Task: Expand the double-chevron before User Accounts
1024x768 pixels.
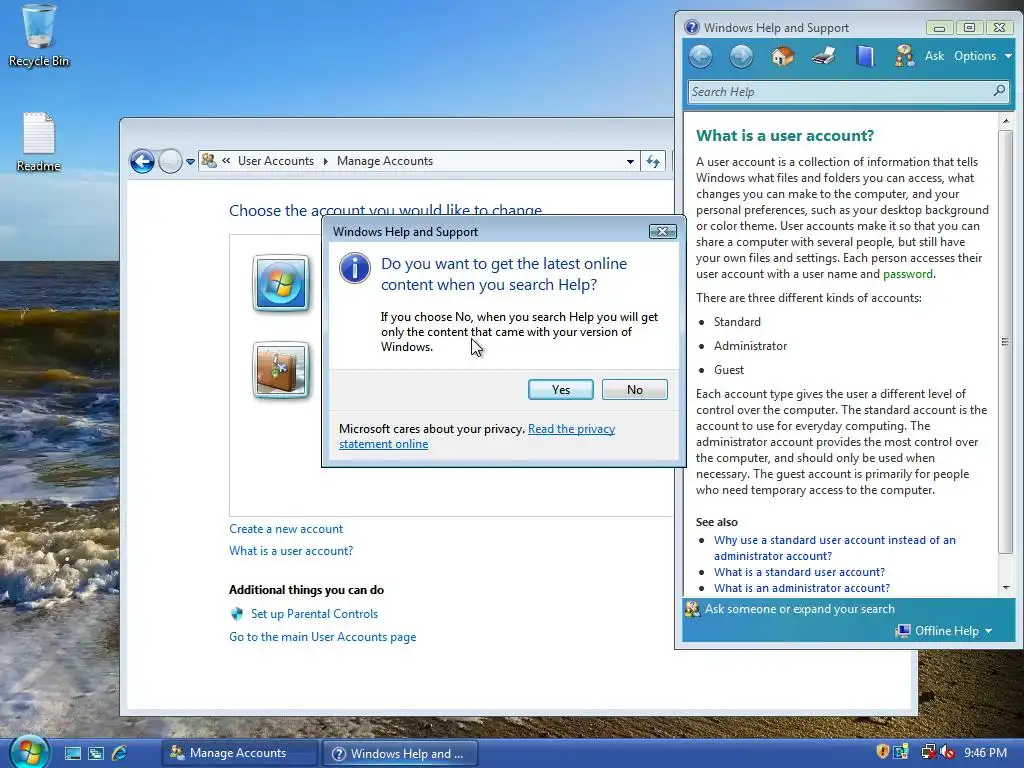Action: point(226,161)
